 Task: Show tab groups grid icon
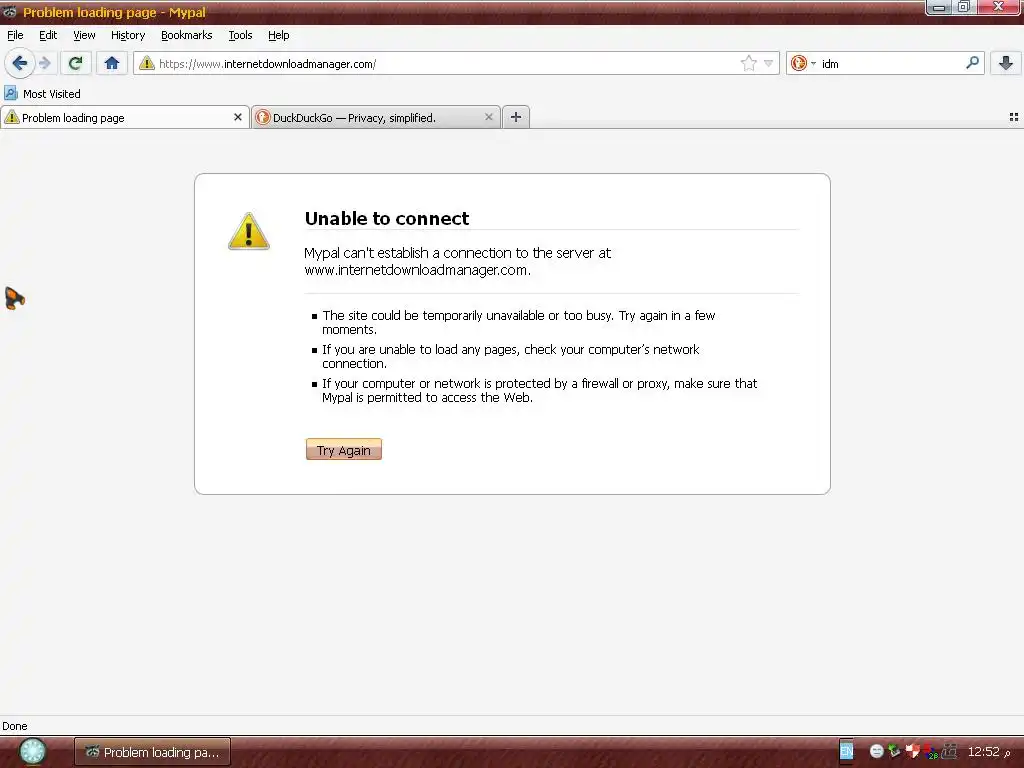click(1014, 117)
